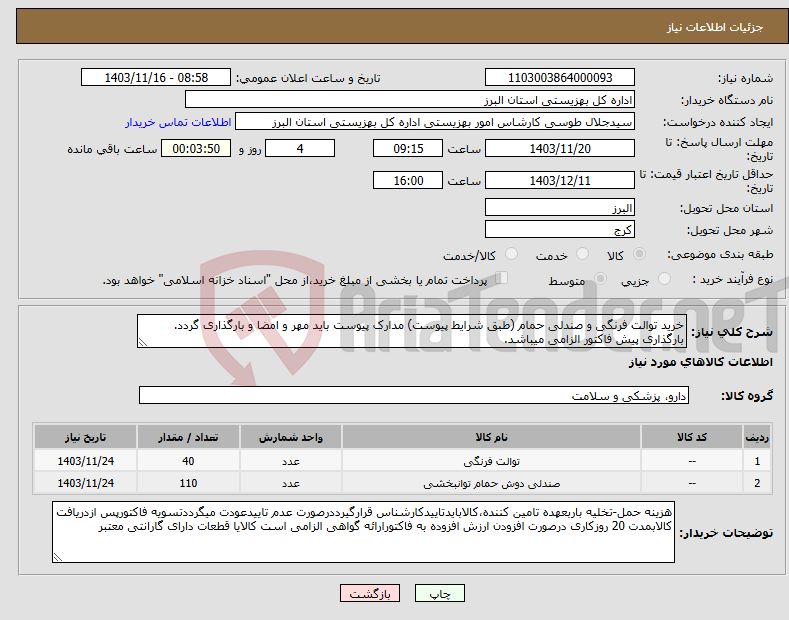Click the توالت فرنگی item name cell
The height and width of the screenshot is (620, 789).
491,461
